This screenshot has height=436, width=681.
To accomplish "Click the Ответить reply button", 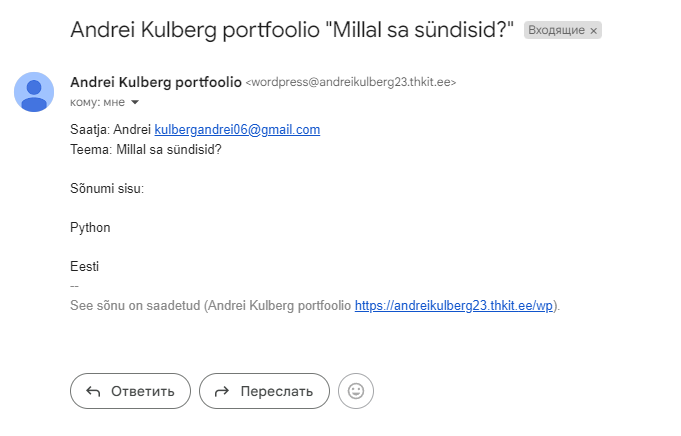I will click(130, 391).
